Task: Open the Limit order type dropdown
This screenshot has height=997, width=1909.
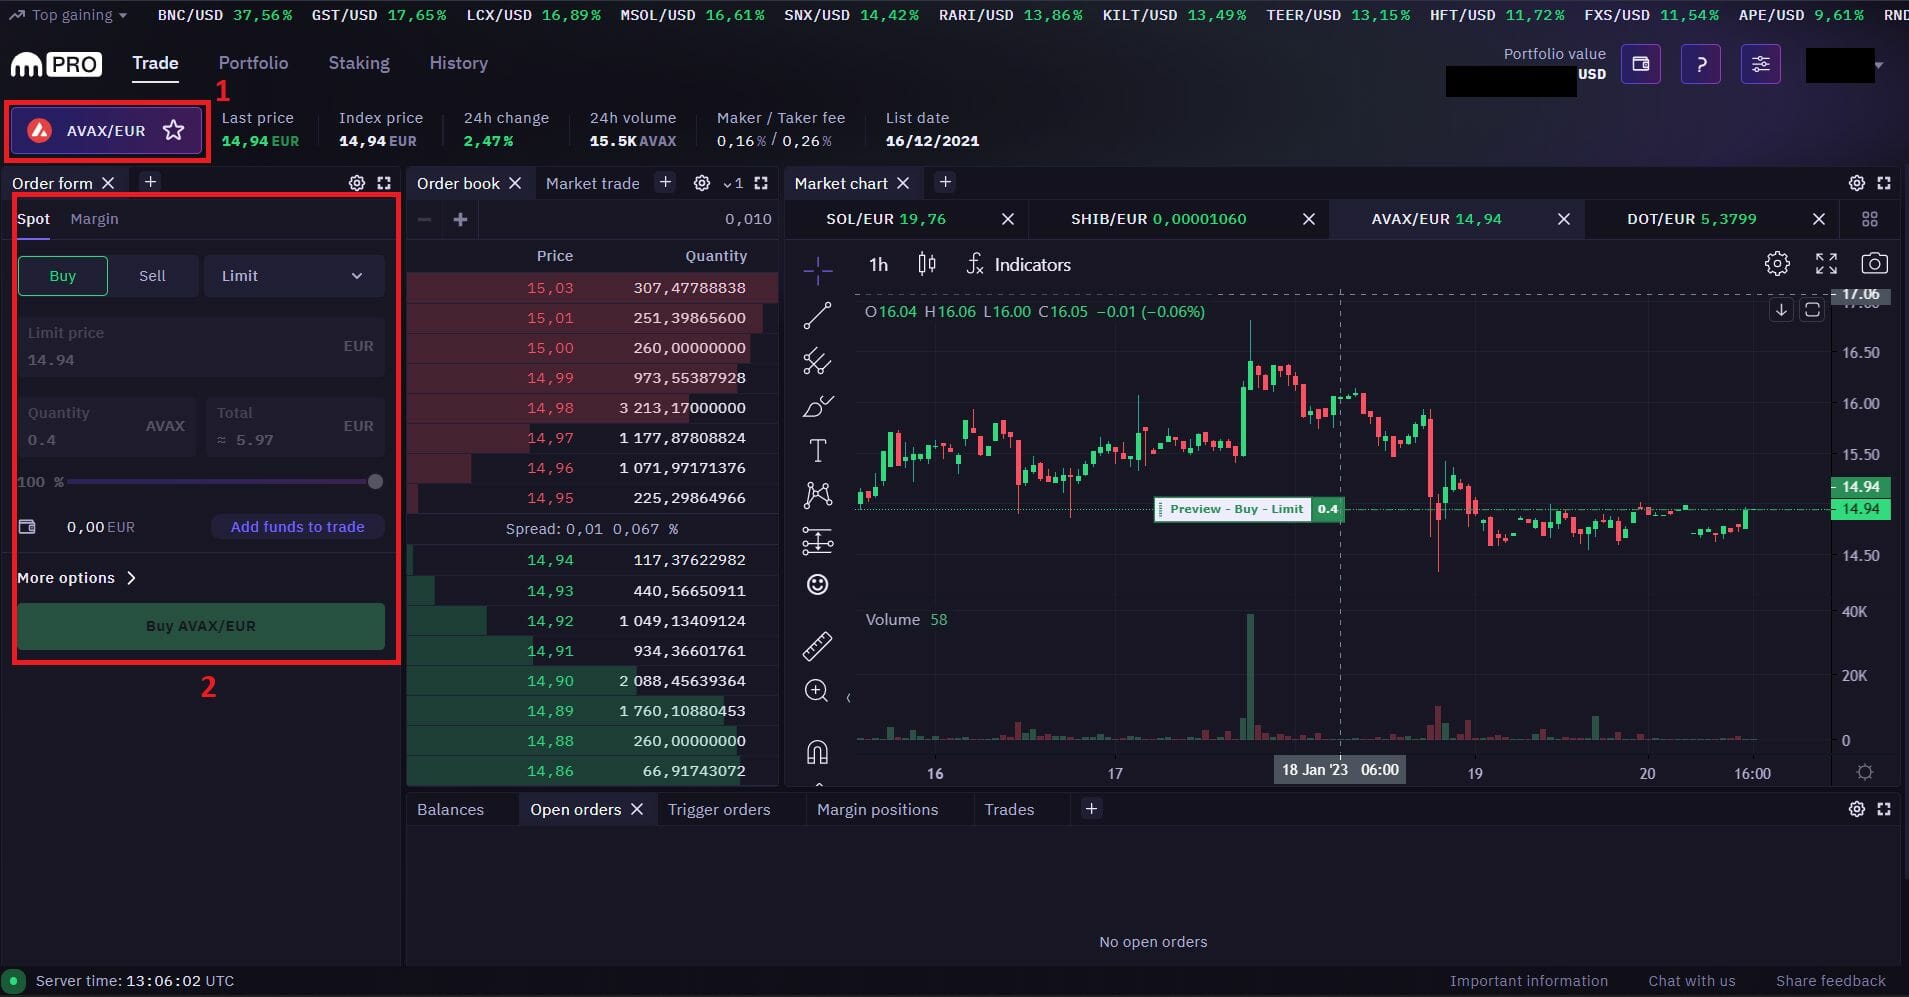Action: click(x=294, y=276)
